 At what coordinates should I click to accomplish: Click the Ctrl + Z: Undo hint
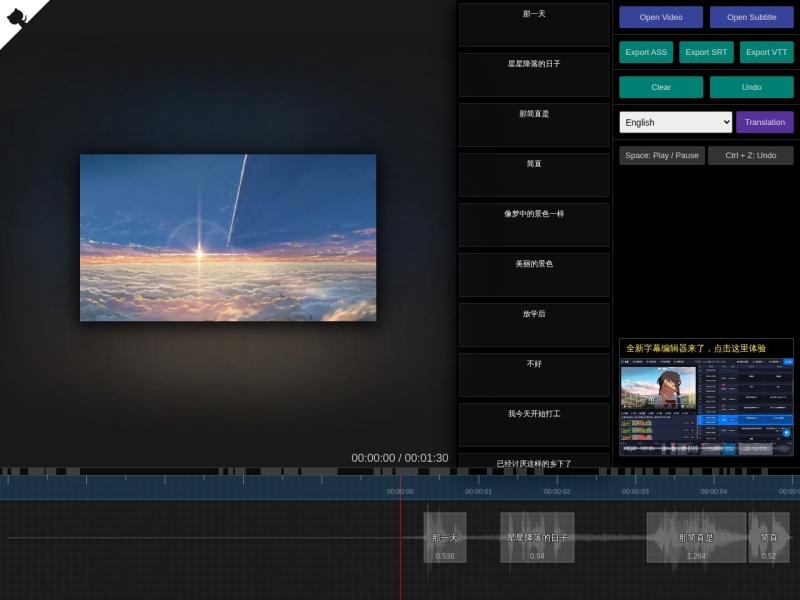tap(751, 156)
